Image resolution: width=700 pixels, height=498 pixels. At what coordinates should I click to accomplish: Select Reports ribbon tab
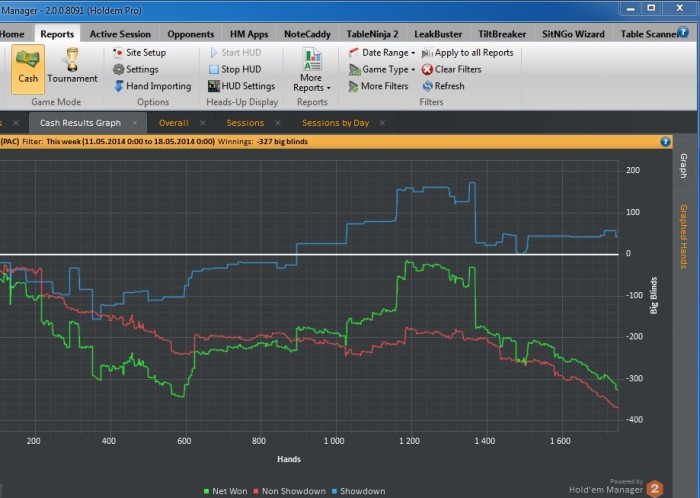[57, 34]
